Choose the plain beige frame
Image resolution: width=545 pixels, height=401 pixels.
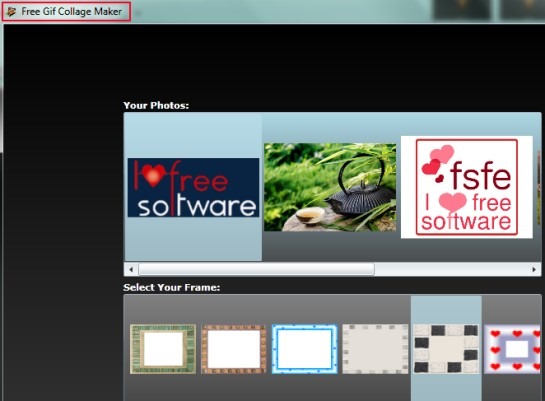tap(375, 349)
